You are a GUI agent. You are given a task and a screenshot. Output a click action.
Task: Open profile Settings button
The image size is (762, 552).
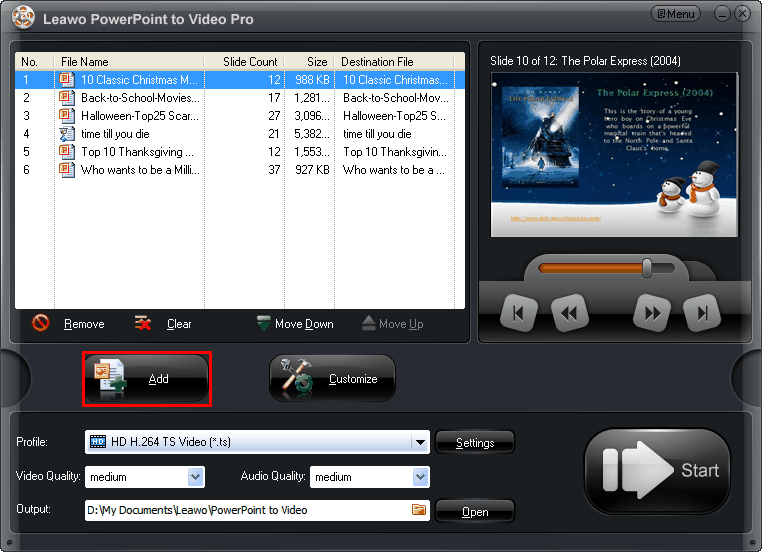coord(475,443)
